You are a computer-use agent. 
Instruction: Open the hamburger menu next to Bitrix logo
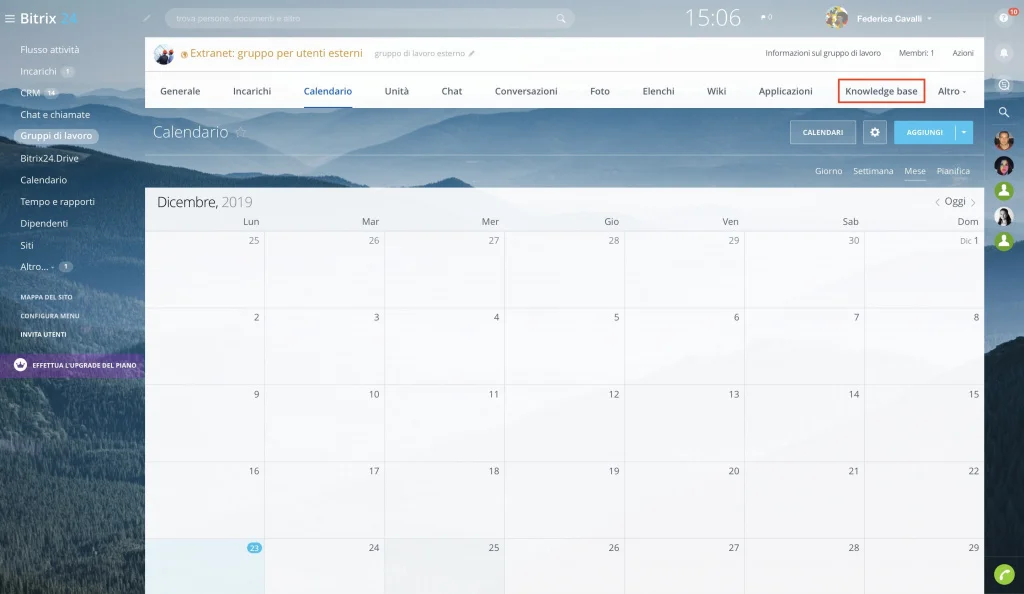(x=10, y=18)
